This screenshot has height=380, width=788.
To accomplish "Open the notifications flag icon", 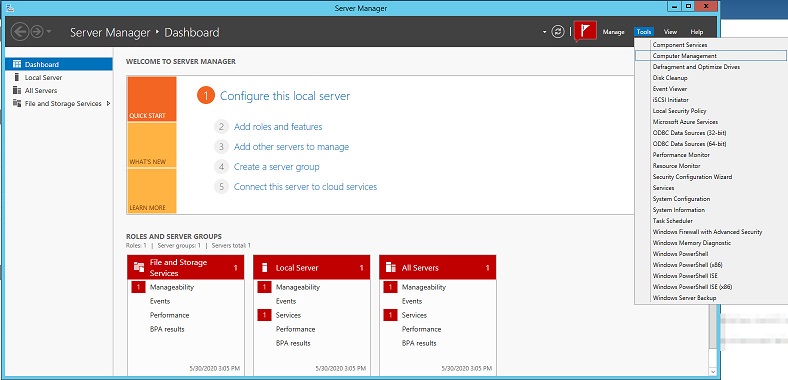I will click(x=585, y=31).
